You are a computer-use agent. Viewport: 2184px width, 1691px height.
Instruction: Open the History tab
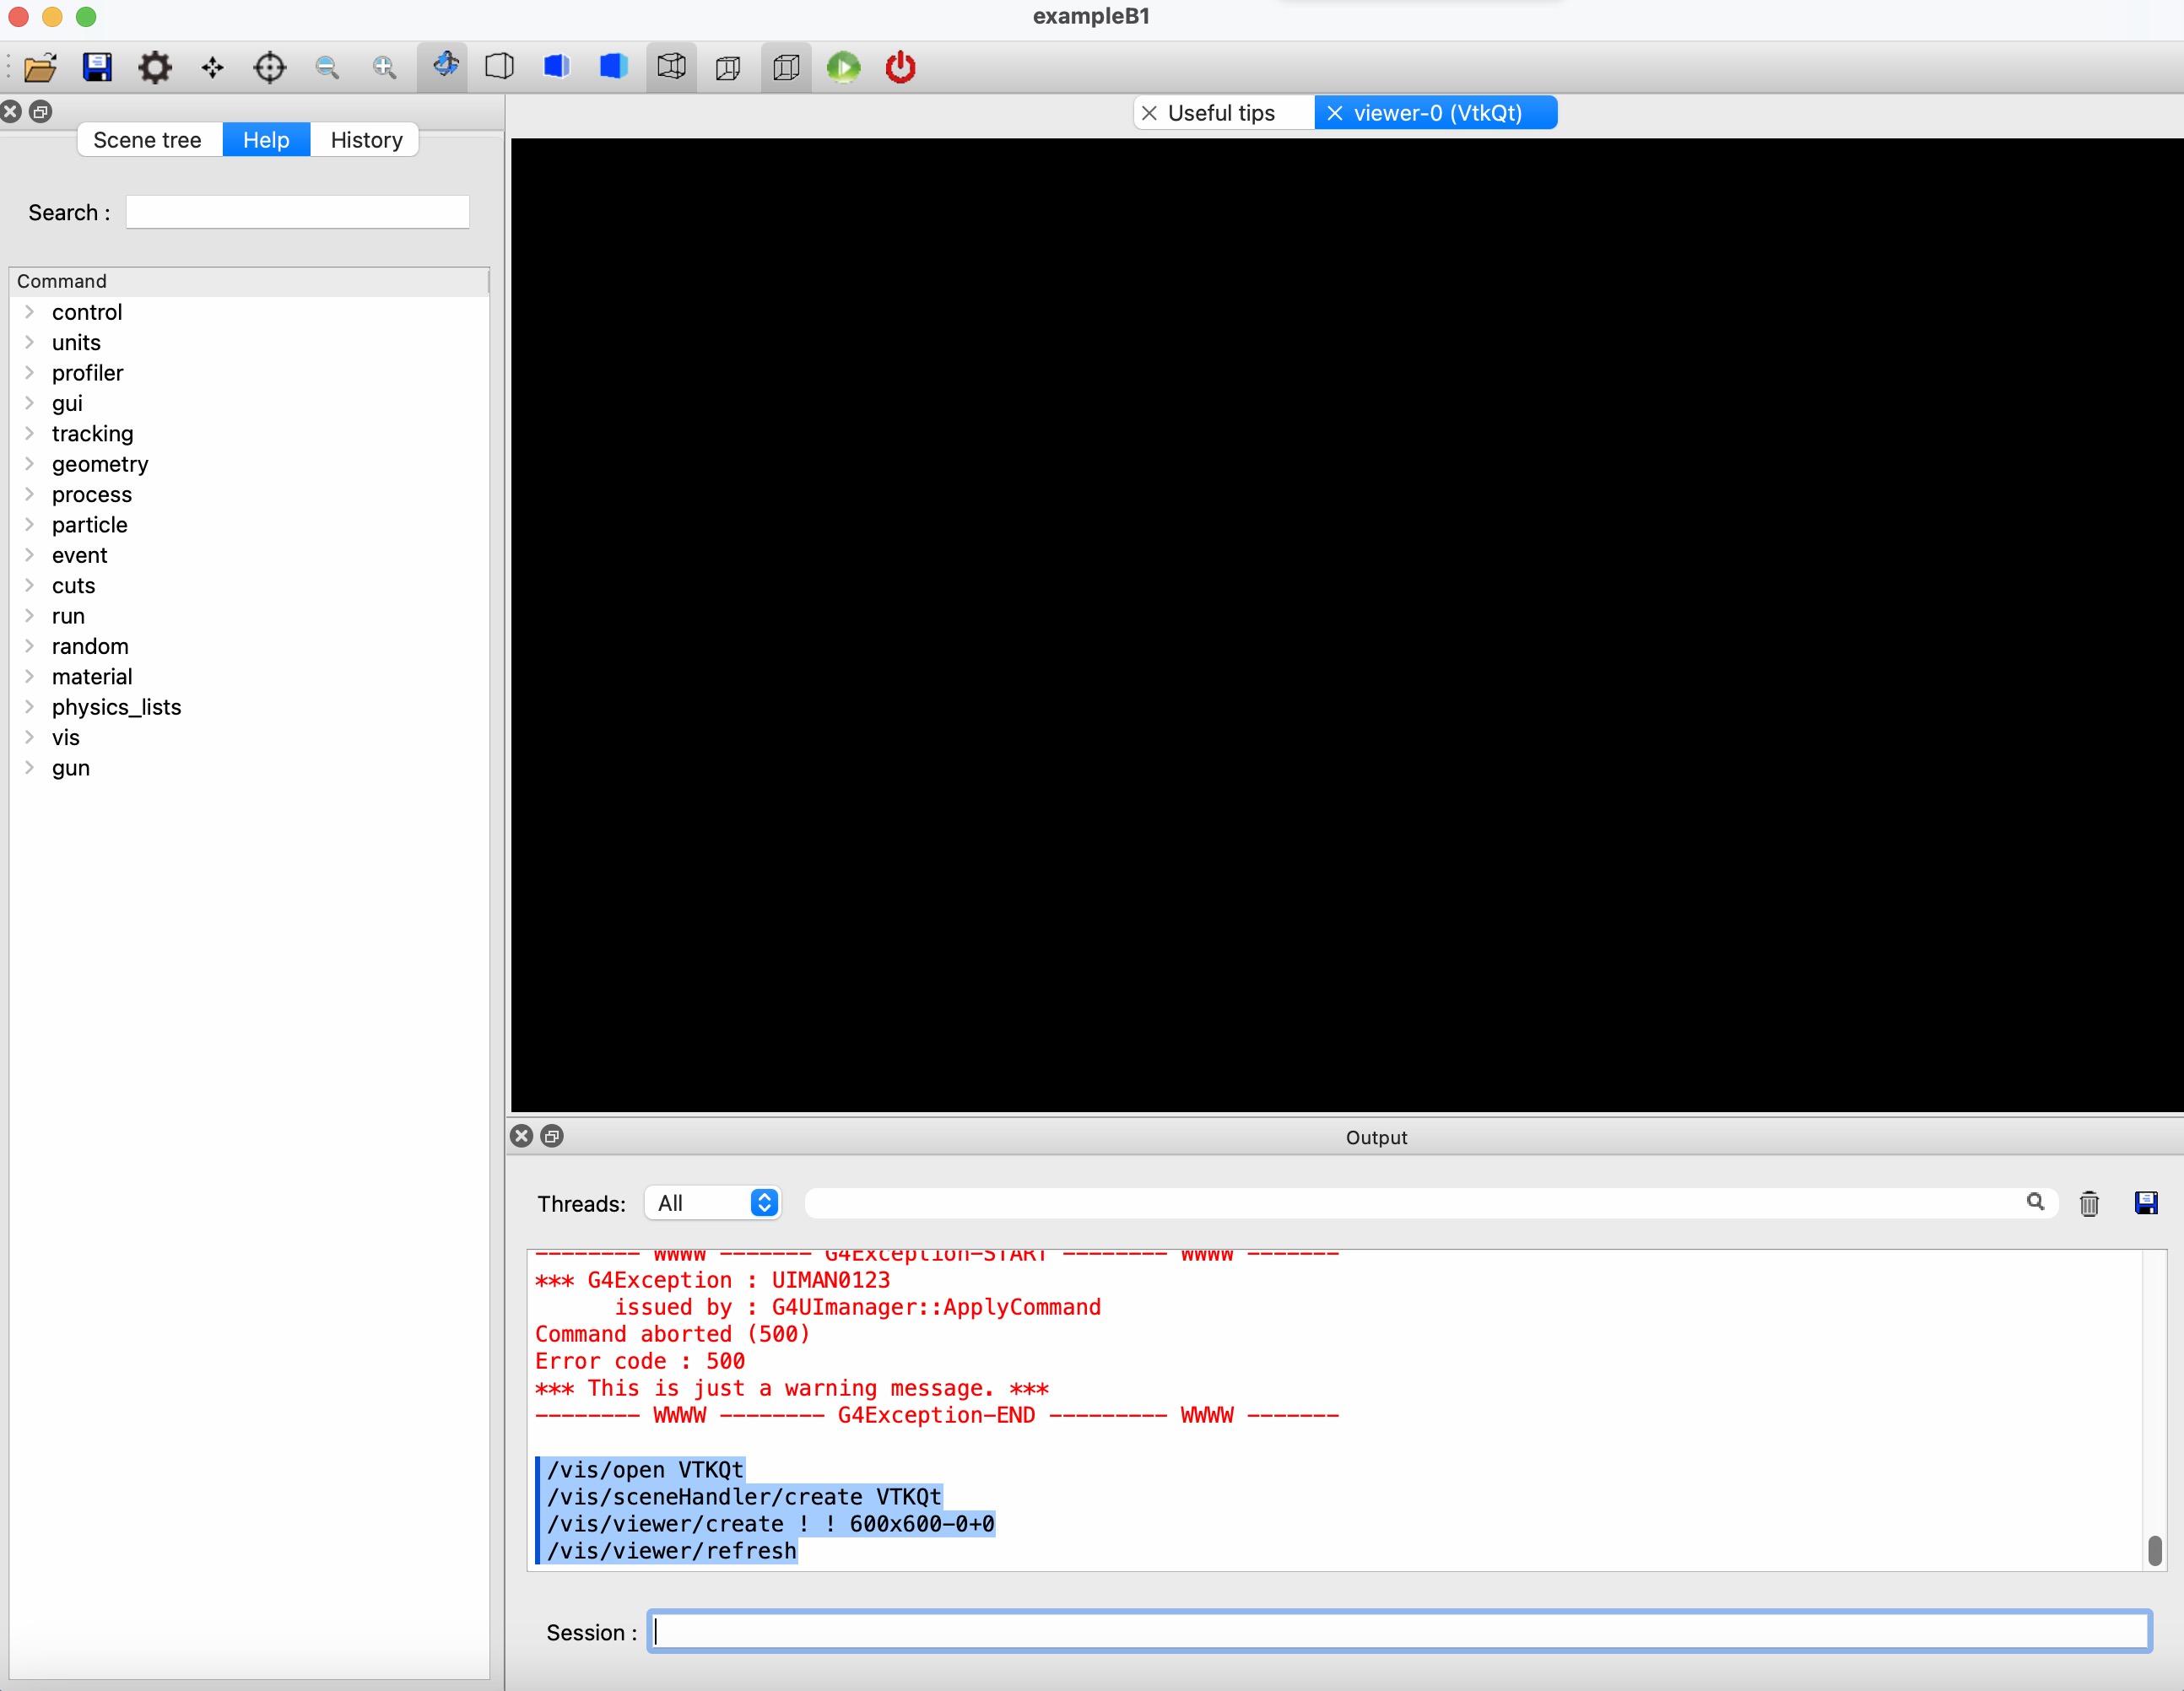(x=366, y=140)
